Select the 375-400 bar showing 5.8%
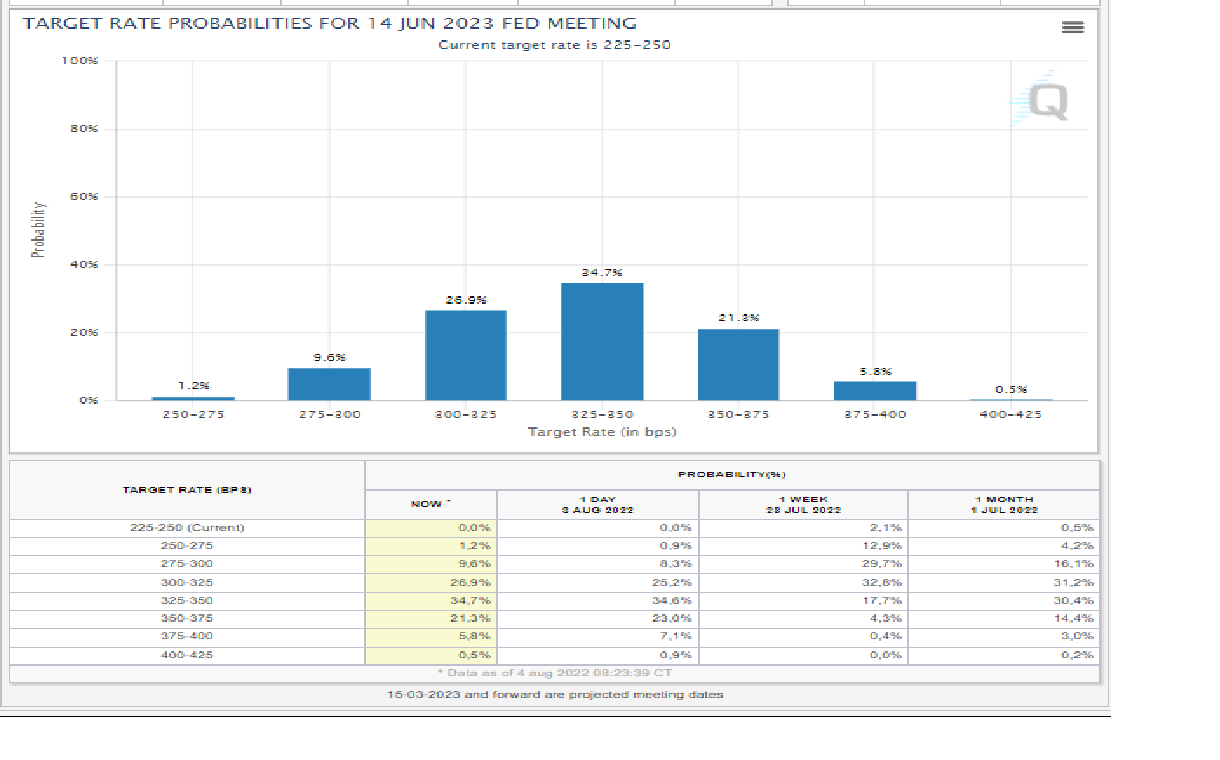 pyautogui.click(x=874, y=390)
